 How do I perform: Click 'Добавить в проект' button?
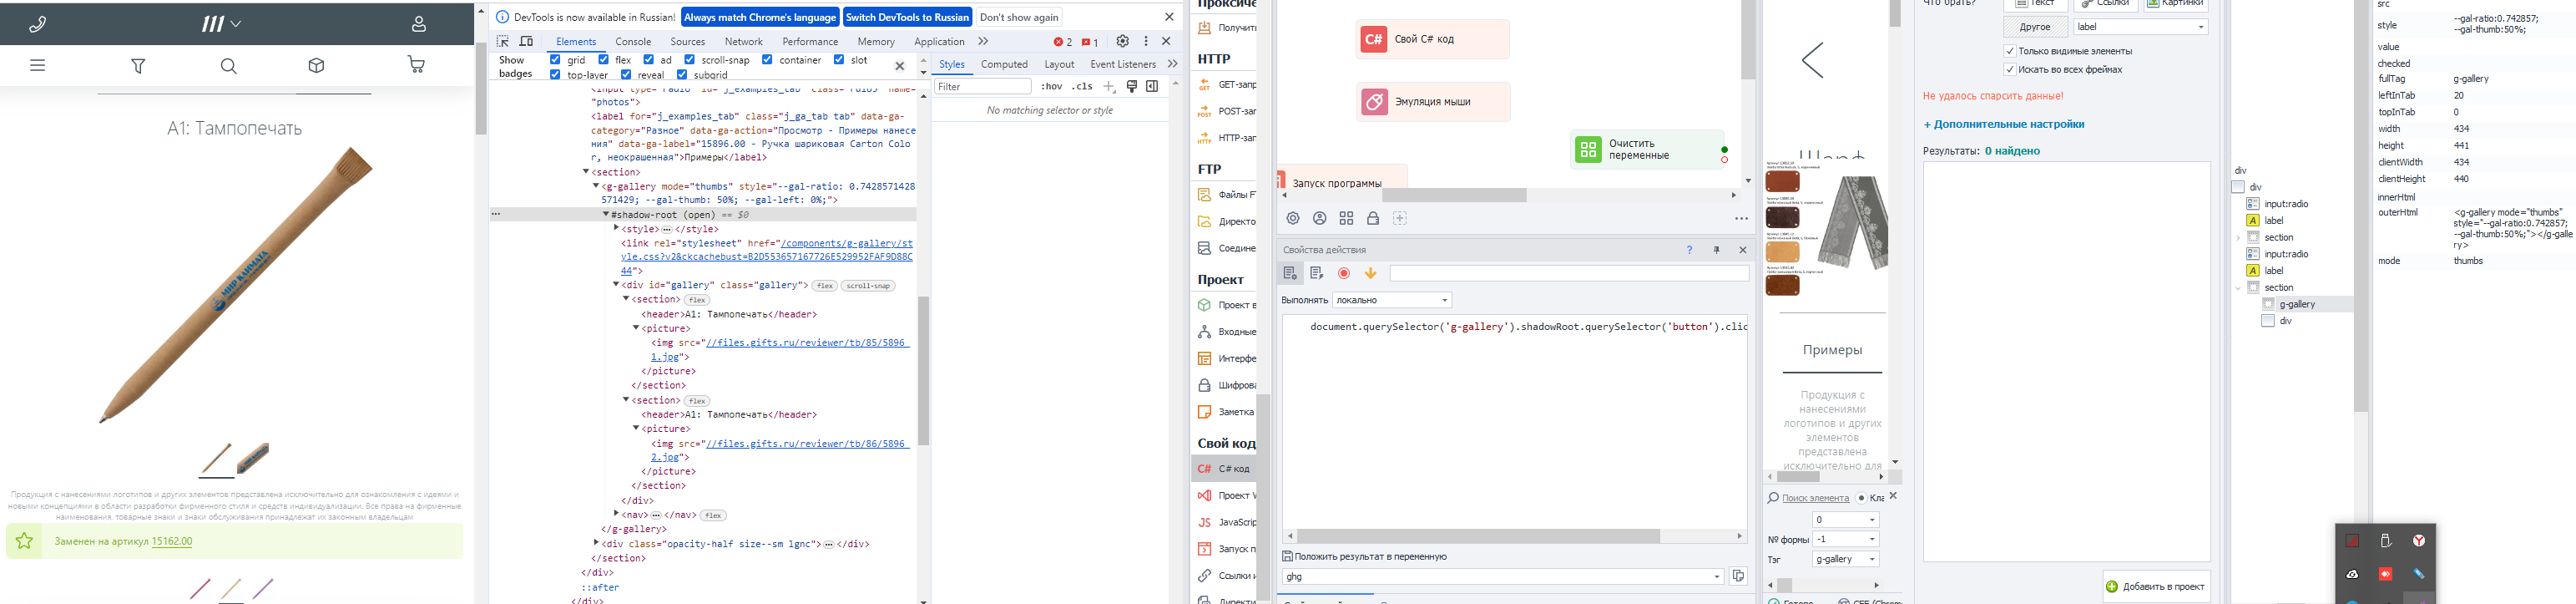pos(2156,586)
